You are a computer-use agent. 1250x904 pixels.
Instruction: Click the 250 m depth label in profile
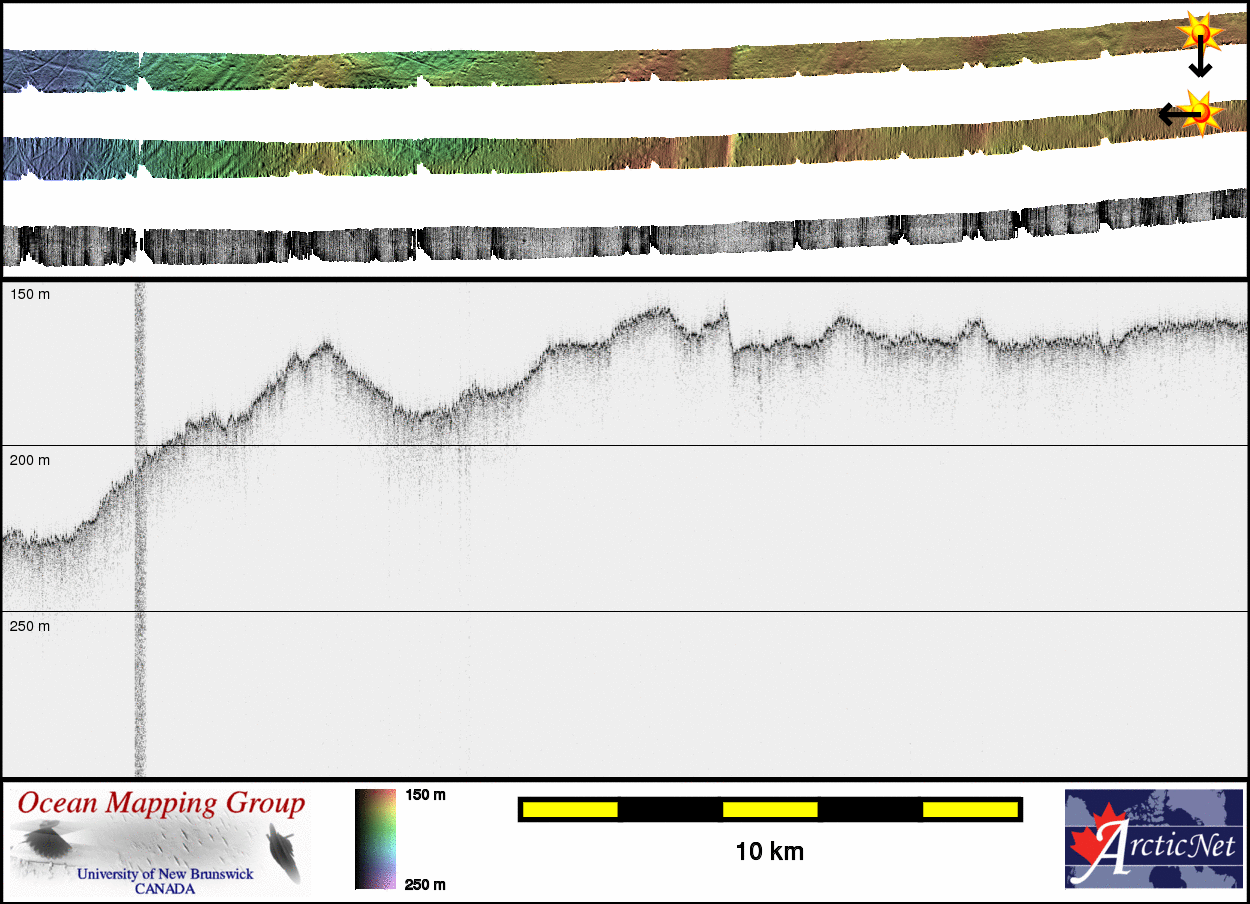pyautogui.click(x=30, y=626)
